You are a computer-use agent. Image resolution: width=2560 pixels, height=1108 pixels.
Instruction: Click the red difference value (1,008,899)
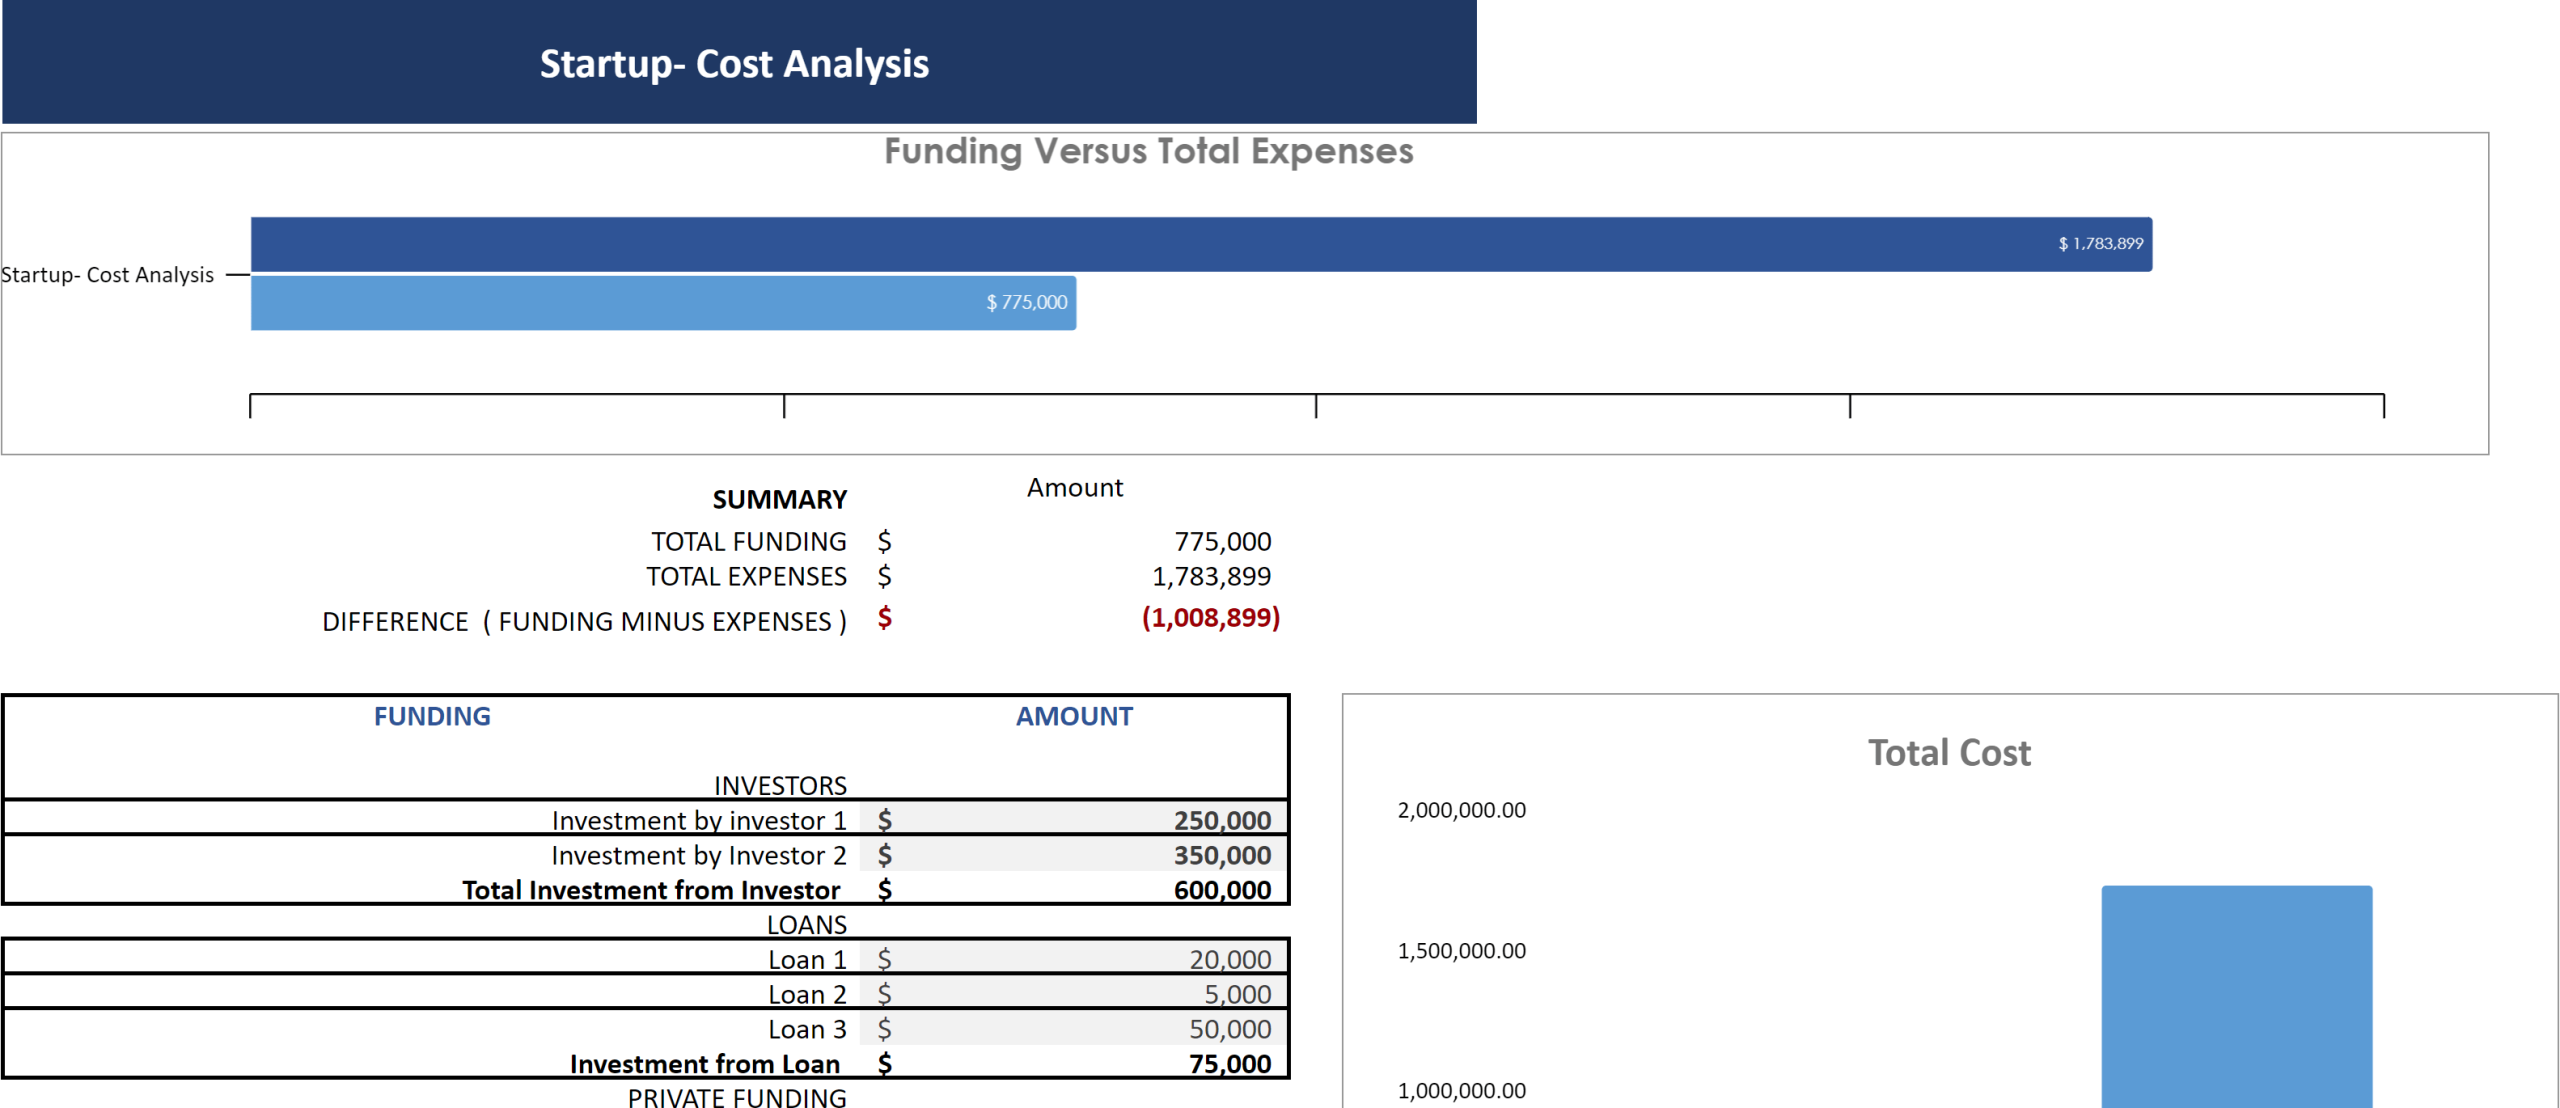point(1210,618)
